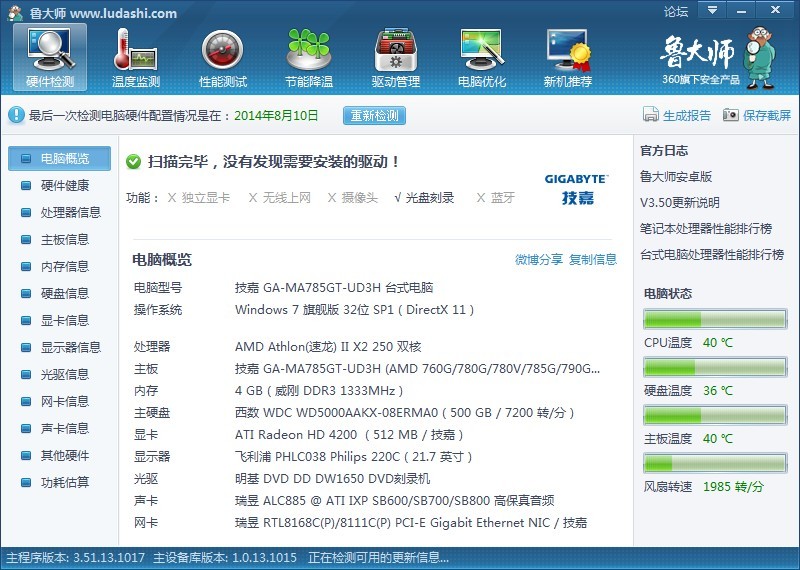
Task: Open the 论坛 forum link
Action: [x=676, y=11]
